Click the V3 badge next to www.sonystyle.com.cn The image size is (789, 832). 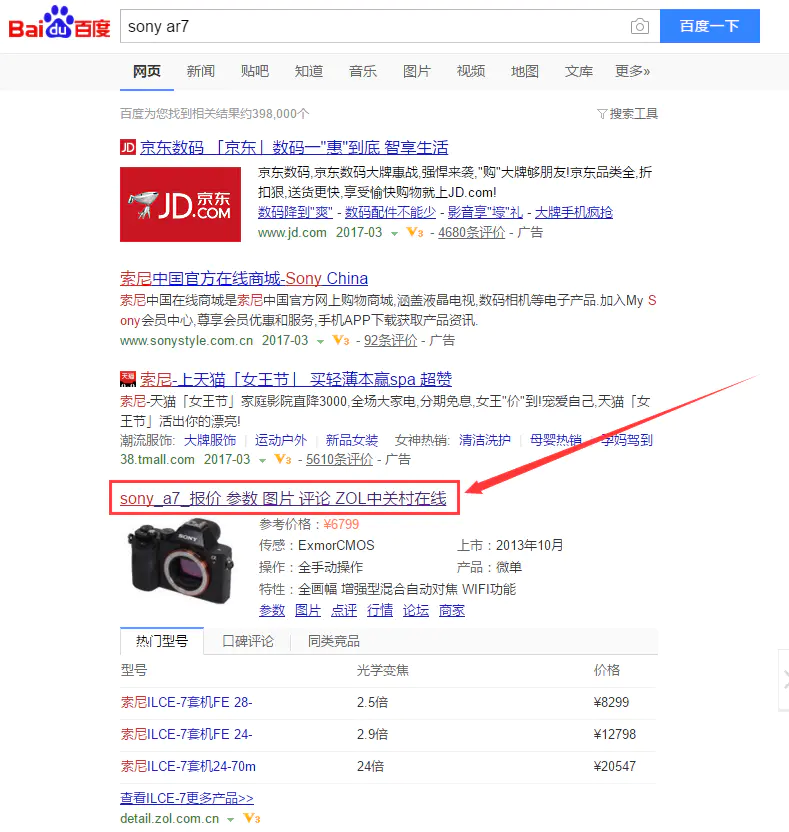[x=341, y=340]
